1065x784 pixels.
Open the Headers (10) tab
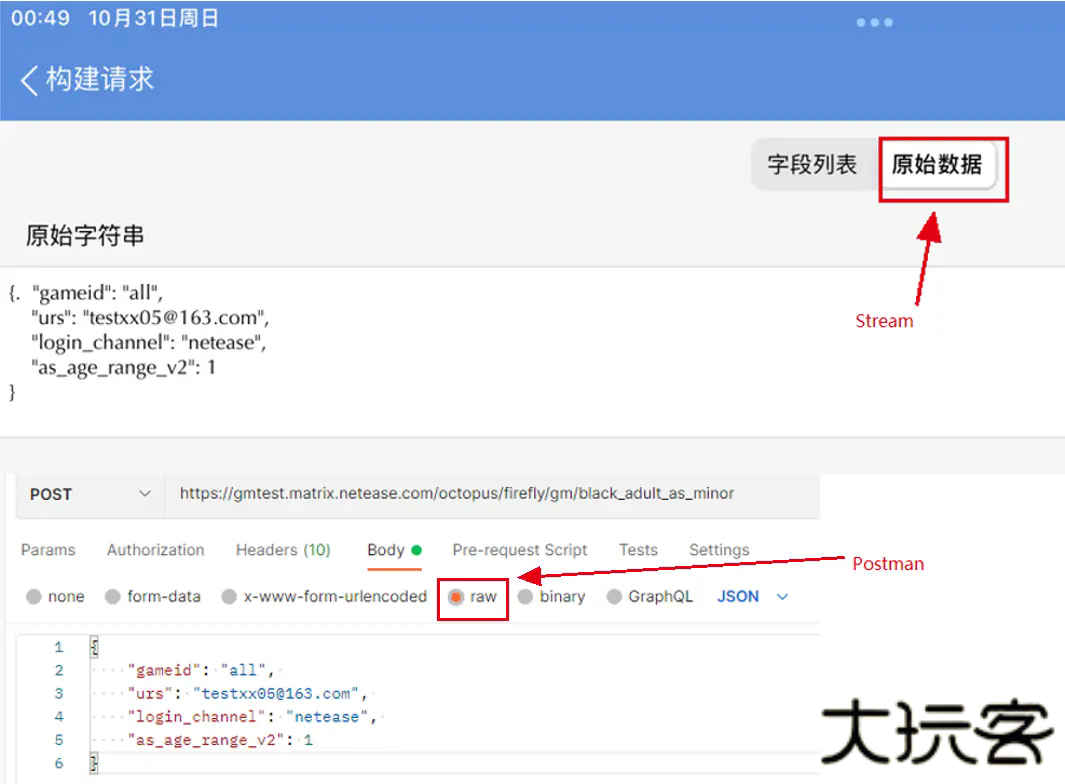coord(283,550)
